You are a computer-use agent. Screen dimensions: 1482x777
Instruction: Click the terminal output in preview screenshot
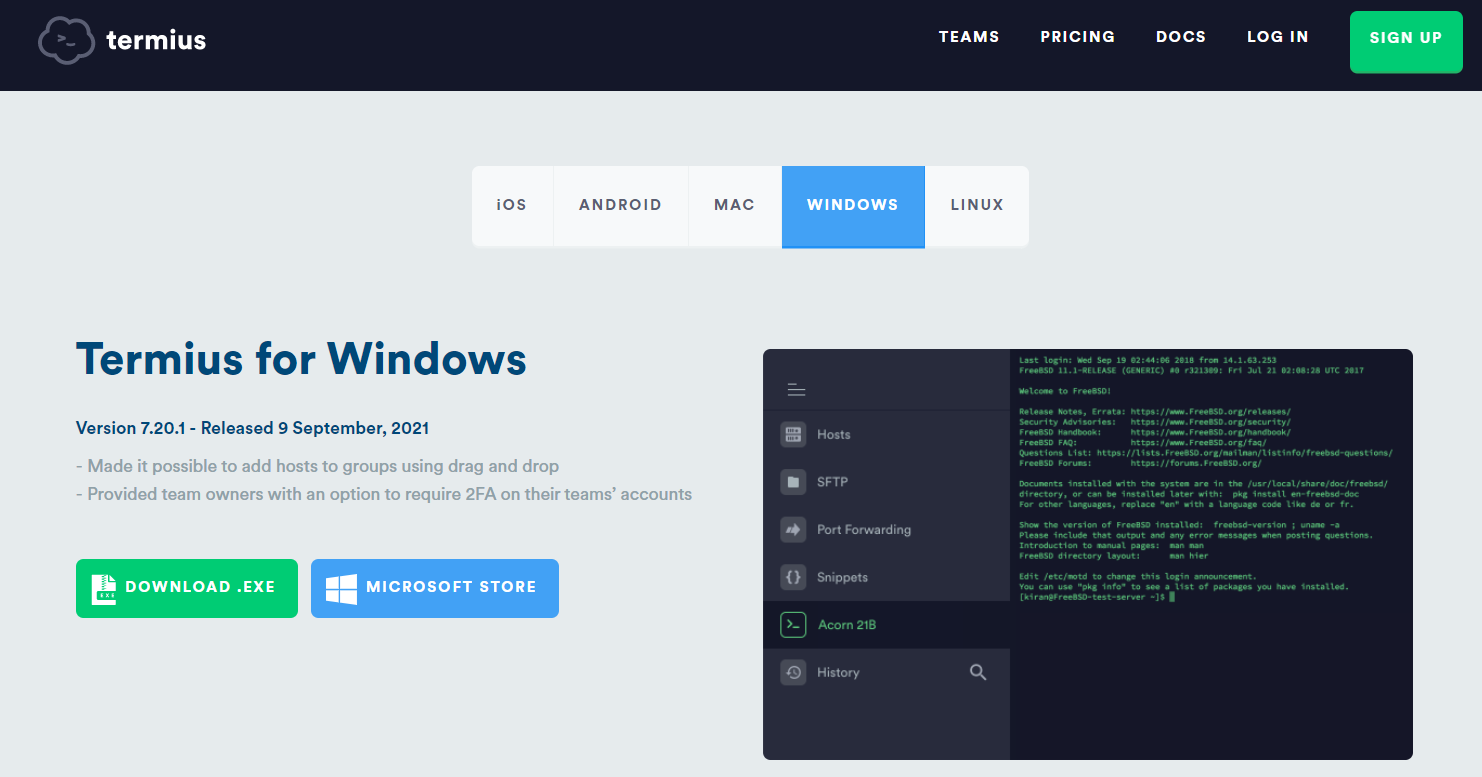pos(1211,554)
